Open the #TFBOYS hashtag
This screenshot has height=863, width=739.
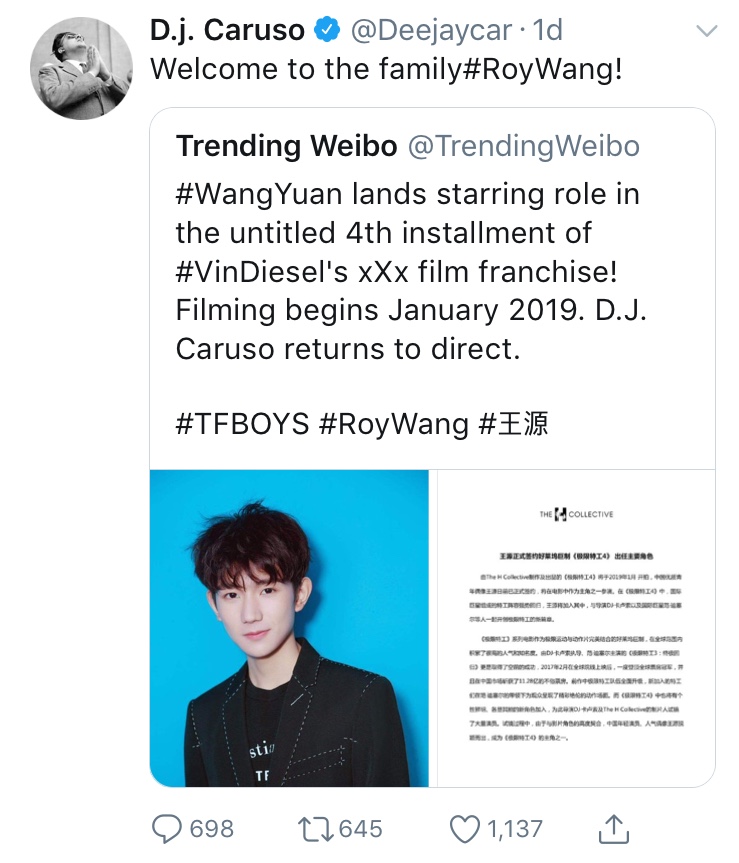(242, 424)
